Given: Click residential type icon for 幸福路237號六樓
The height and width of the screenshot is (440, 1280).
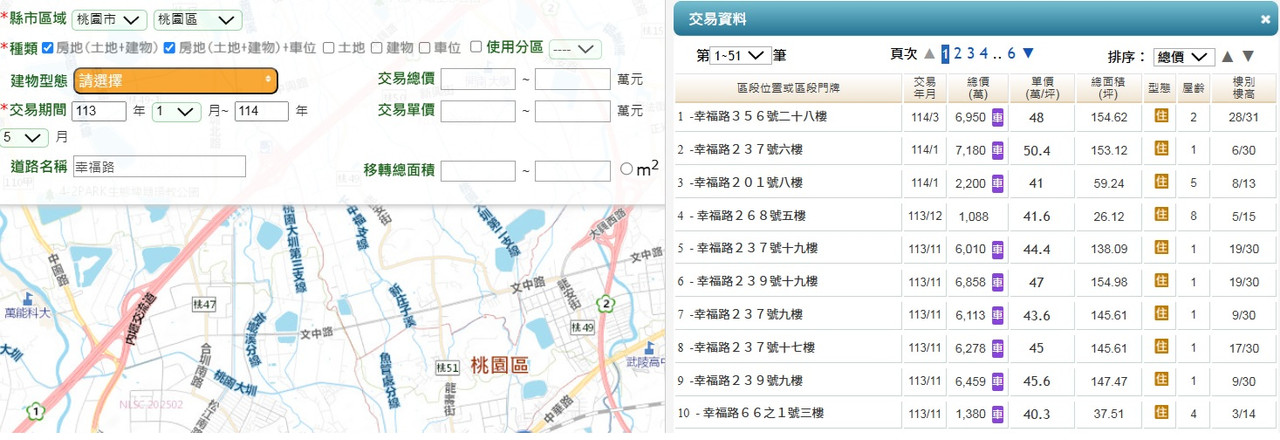Looking at the screenshot, I should (1161, 149).
